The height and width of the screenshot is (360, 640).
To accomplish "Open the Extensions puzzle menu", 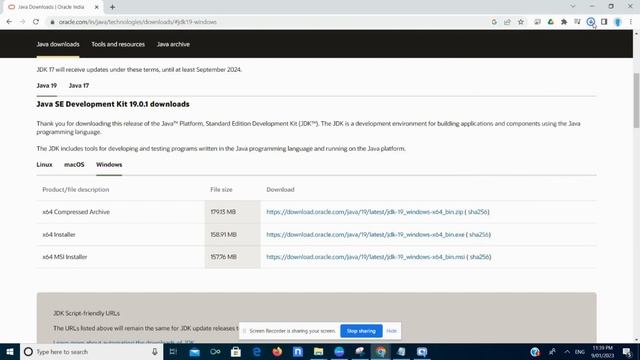I will coord(564,22).
